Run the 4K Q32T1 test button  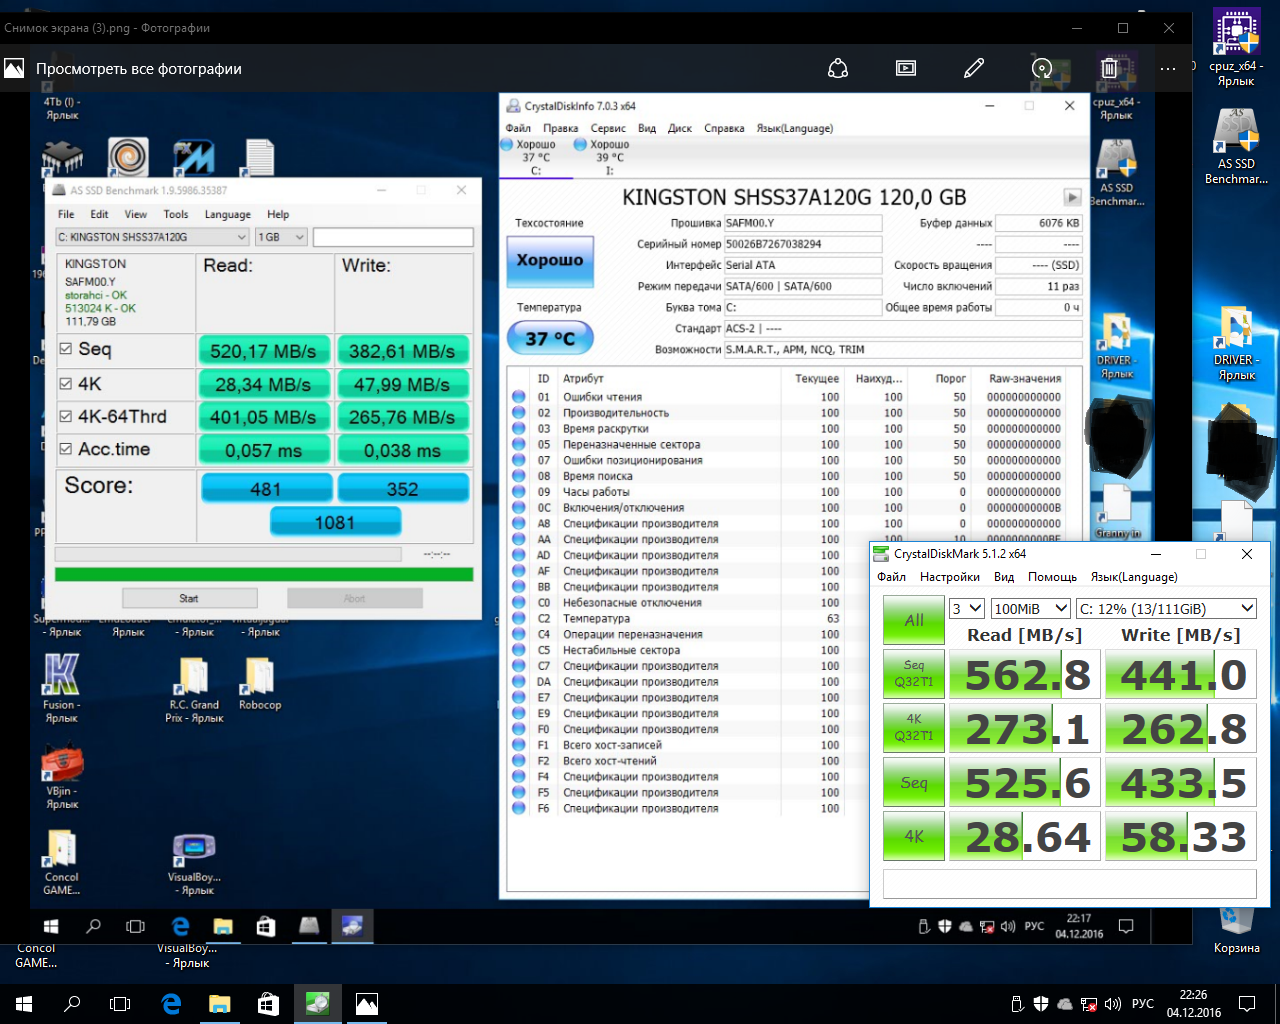(x=914, y=727)
